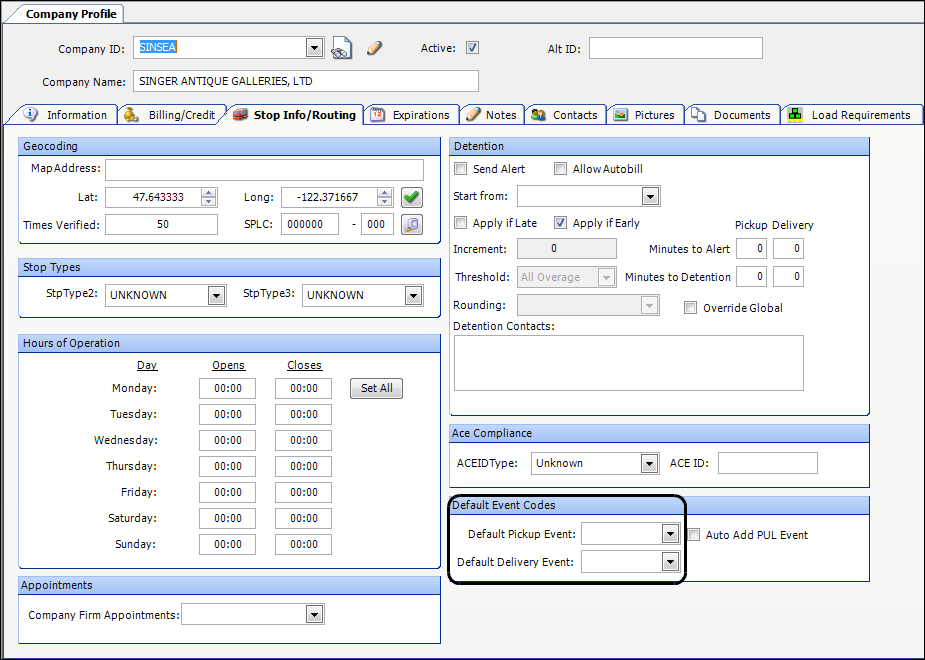Click the green checkmark verify geocode icon
This screenshot has height=660, width=925.
click(x=411, y=198)
